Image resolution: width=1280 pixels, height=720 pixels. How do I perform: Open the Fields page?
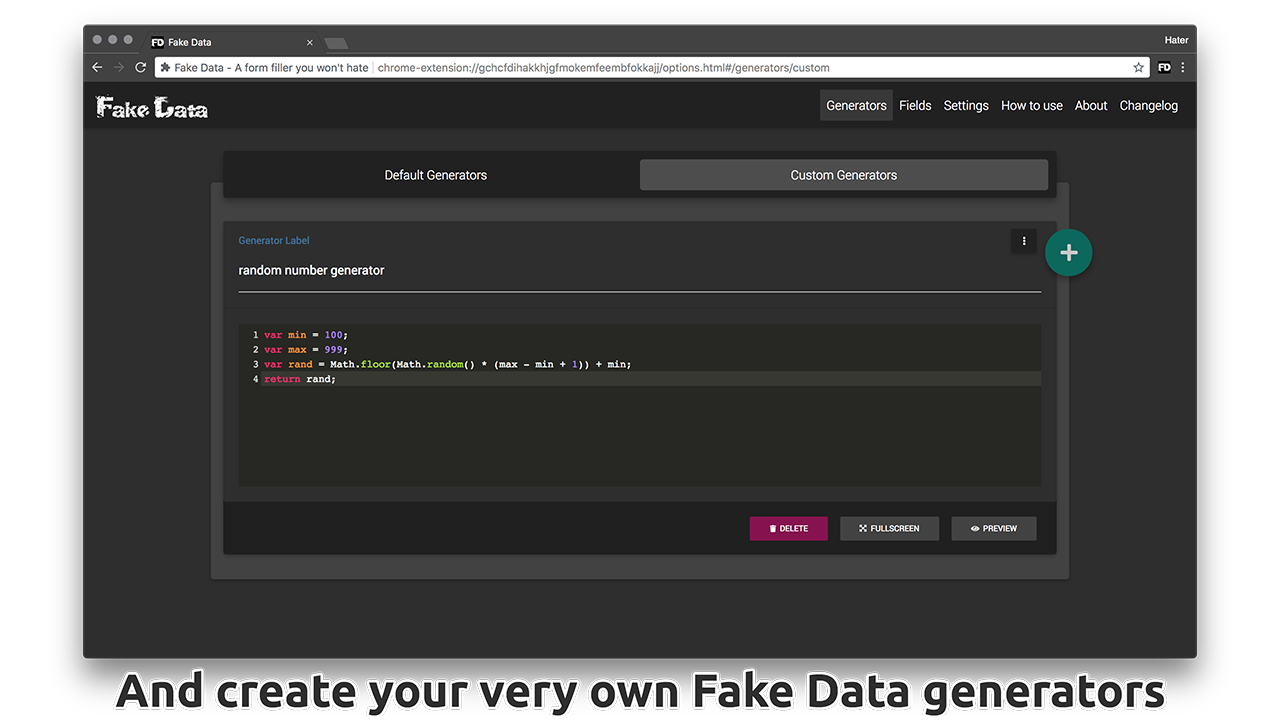click(915, 105)
